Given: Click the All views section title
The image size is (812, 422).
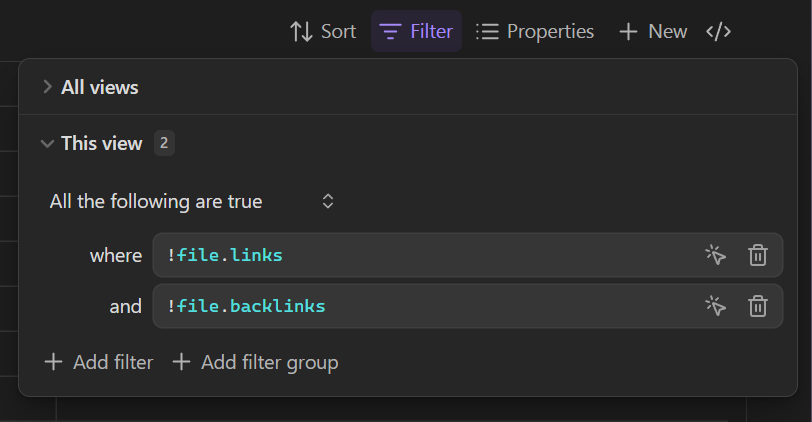Looking at the screenshot, I should coord(100,87).
